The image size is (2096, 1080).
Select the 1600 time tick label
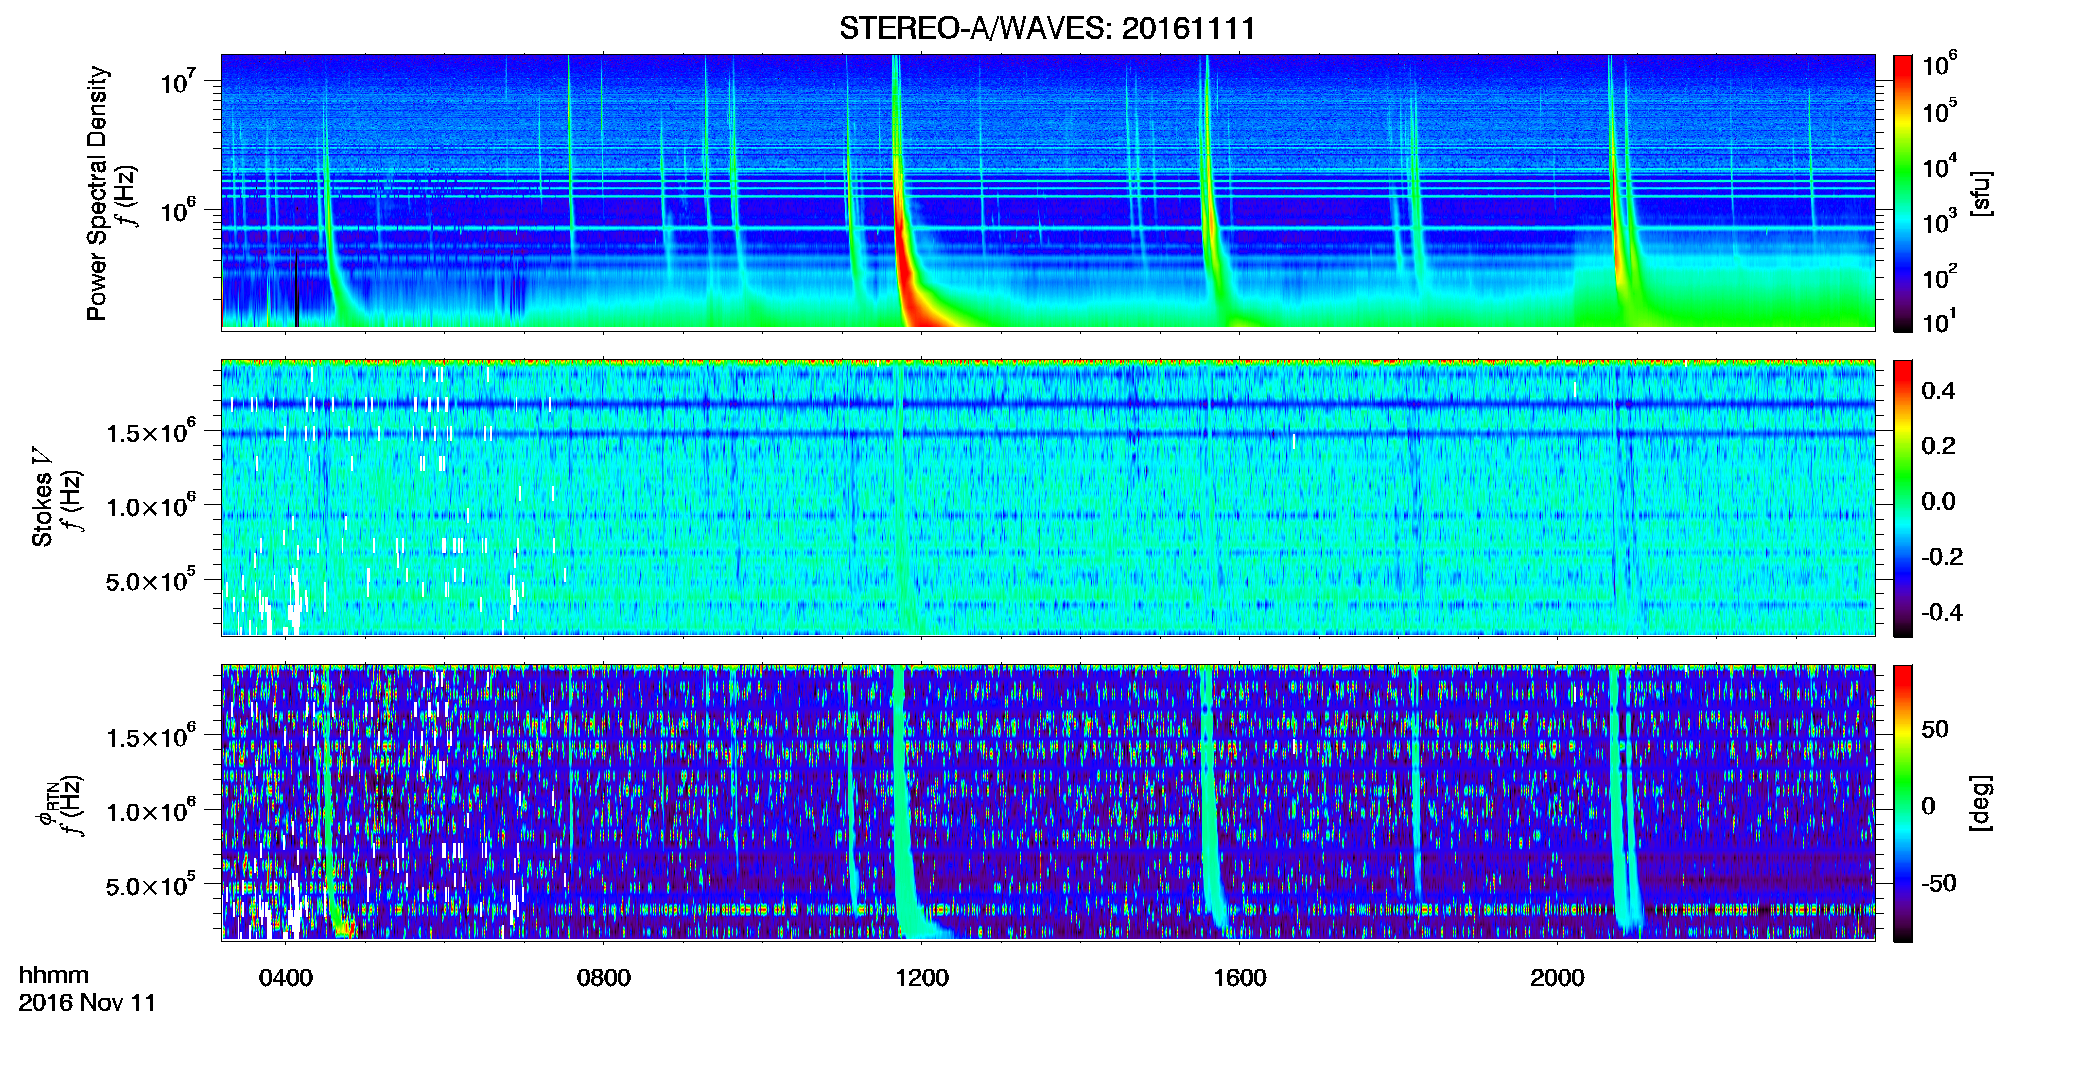pos(1240,978)
